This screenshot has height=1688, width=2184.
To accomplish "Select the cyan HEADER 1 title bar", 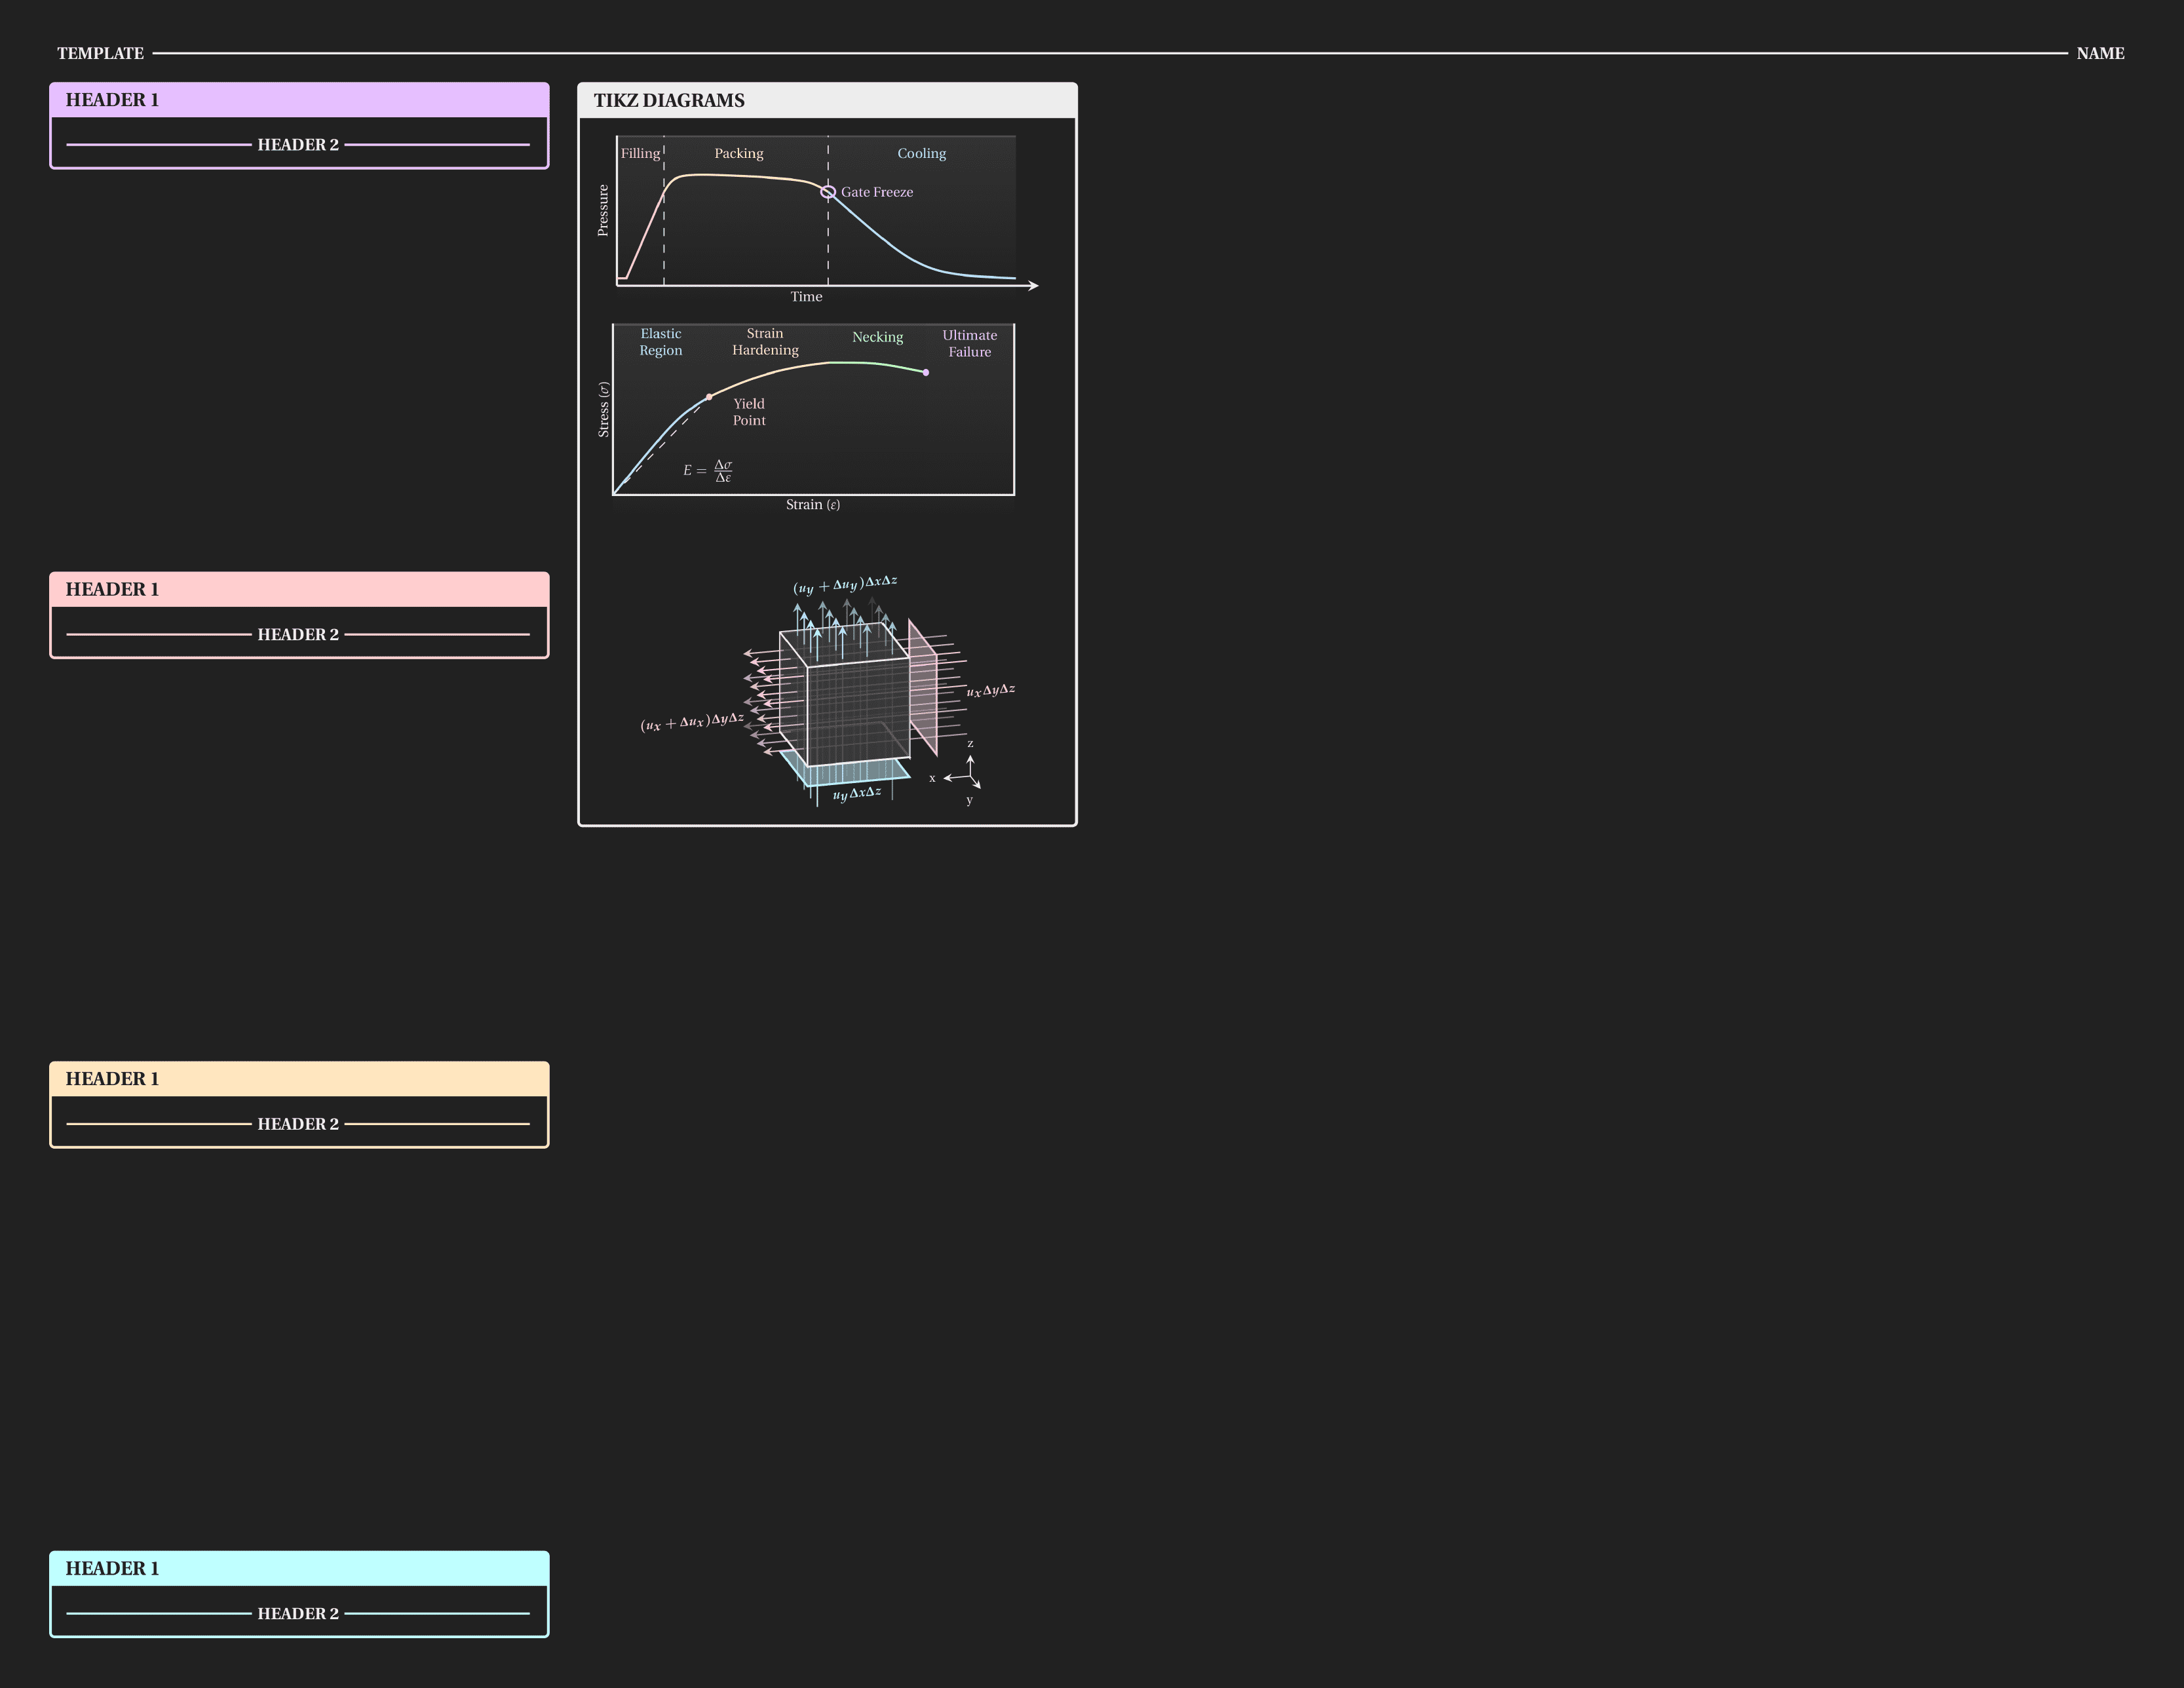I will pos(299,1568).
